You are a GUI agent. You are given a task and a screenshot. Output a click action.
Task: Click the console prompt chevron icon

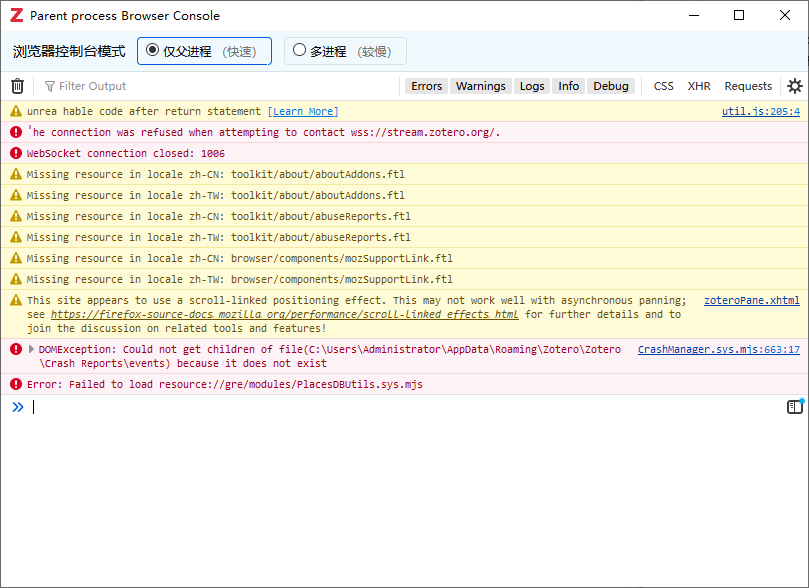tap(18, 407)
